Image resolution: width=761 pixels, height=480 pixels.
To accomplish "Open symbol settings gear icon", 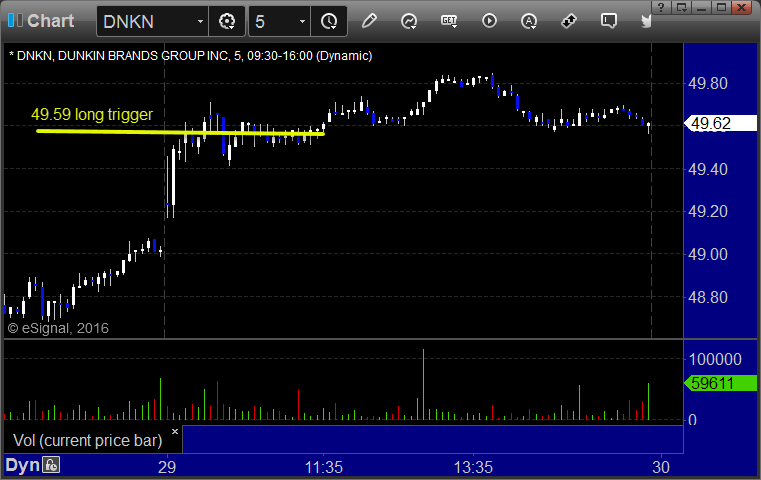I will [x=227, y=21].
